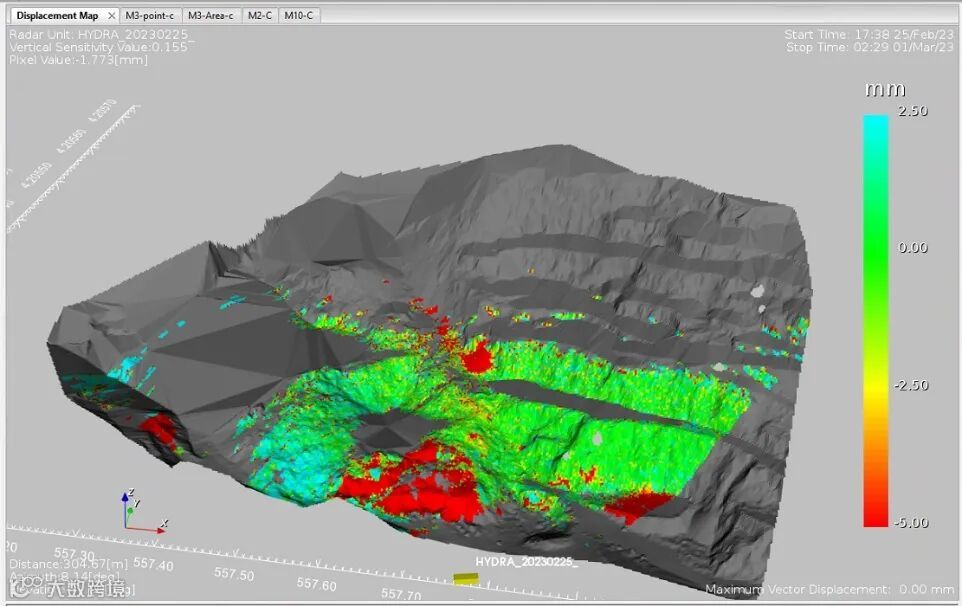The width and height of the screenshot is (962, 606).
Task: Click the HYDRA_20230225_ radar label
Action: [526, 562]
